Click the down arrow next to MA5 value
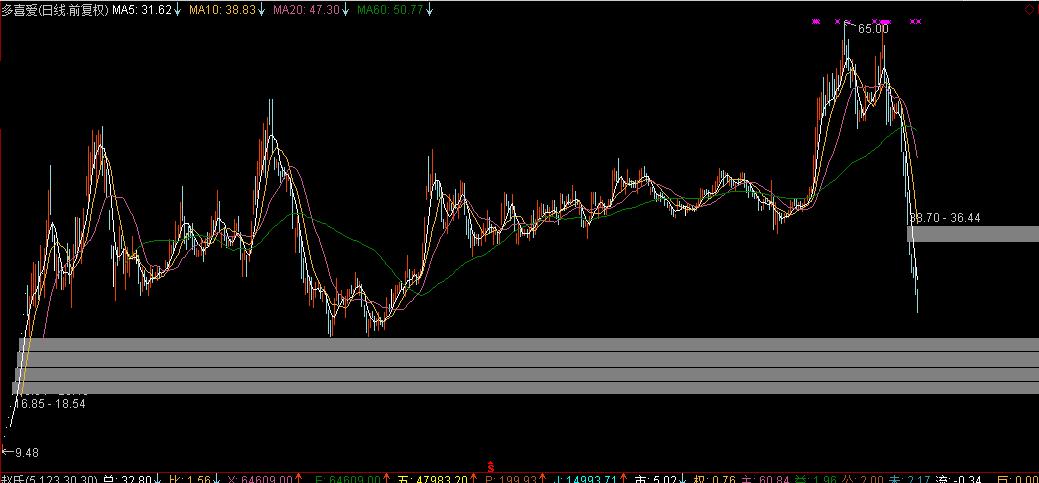This screenshot has width=1039, height=483. [179, 9]
